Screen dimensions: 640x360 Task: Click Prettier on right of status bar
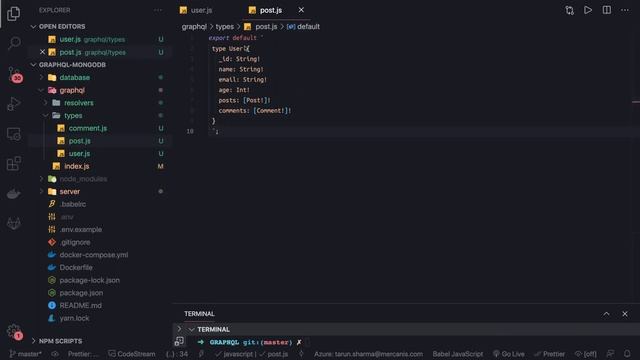coord(550,354)
